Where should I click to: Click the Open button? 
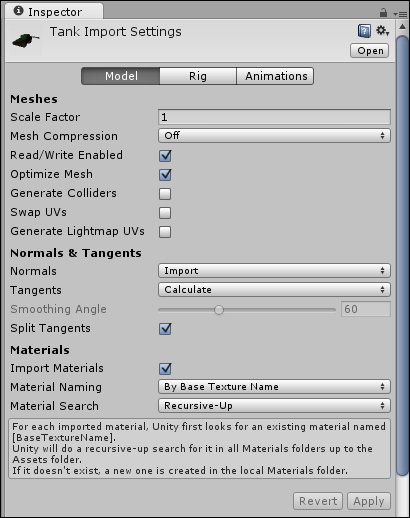[x=370, y=51]
